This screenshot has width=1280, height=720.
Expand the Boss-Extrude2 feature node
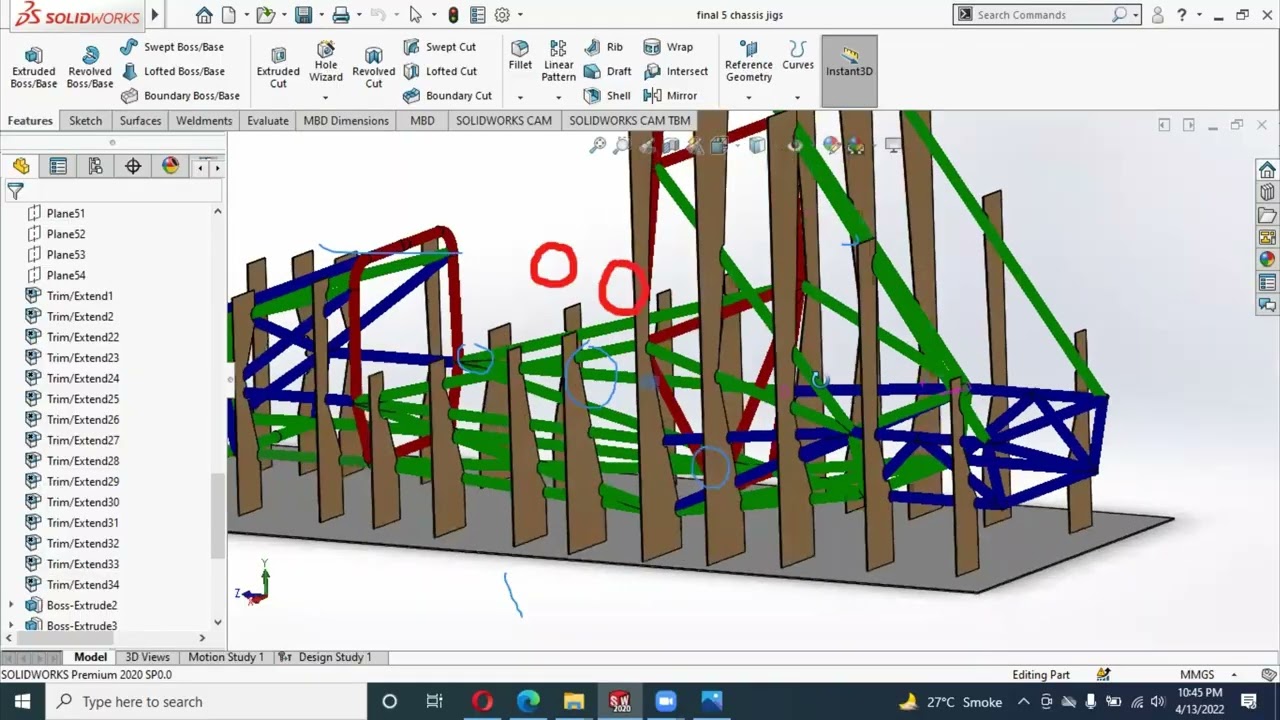[x=11, y=605]
